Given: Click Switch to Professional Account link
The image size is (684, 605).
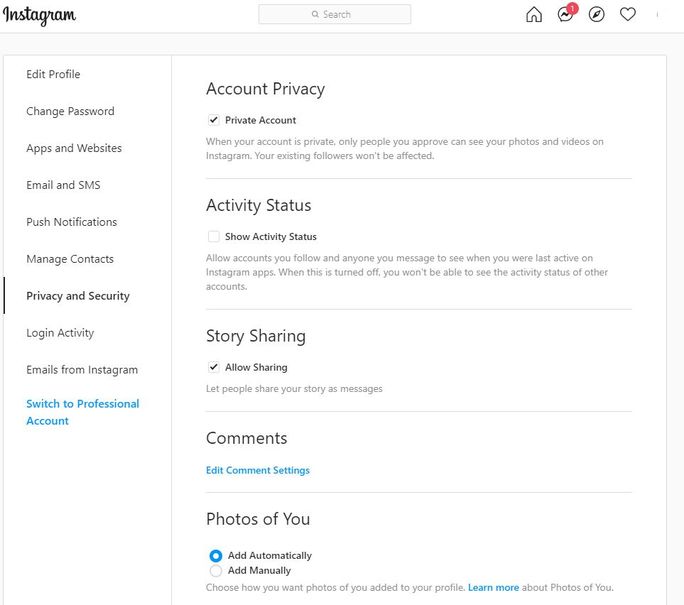Looking at the screenshot, I should (x=82, y=412).
